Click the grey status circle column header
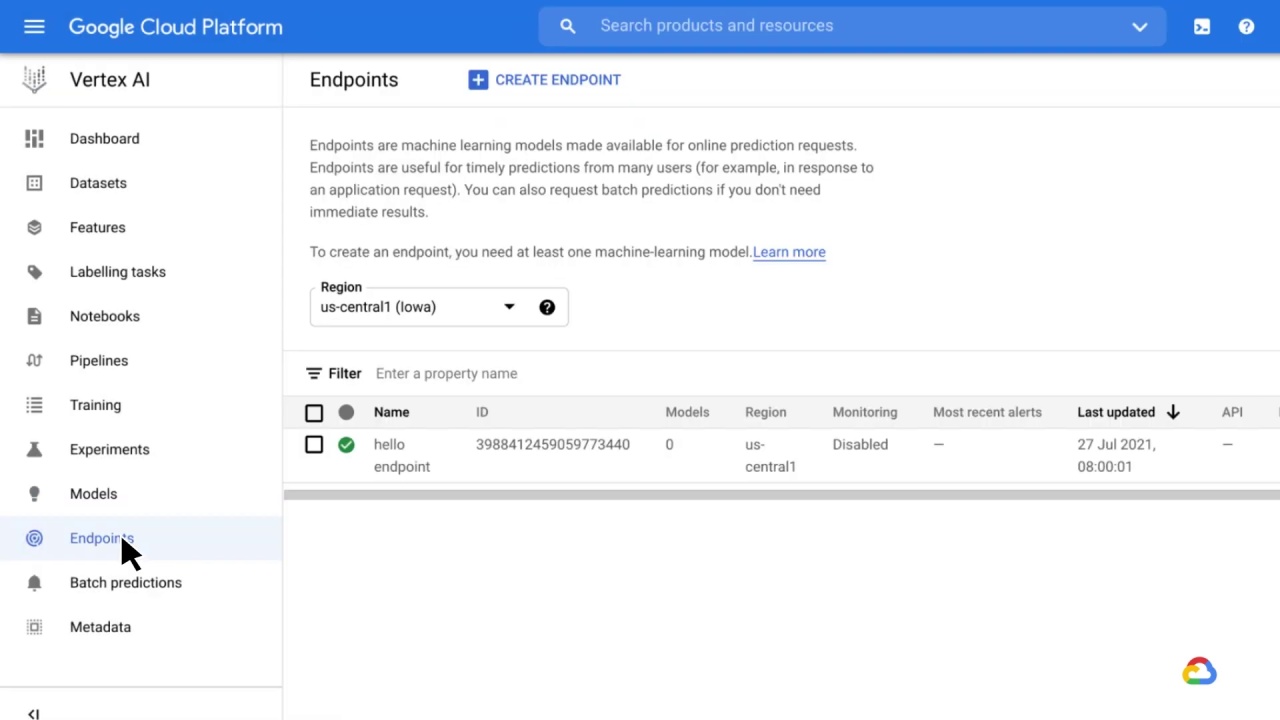Viewport: 1280px width, 720px height. (346, 412)
